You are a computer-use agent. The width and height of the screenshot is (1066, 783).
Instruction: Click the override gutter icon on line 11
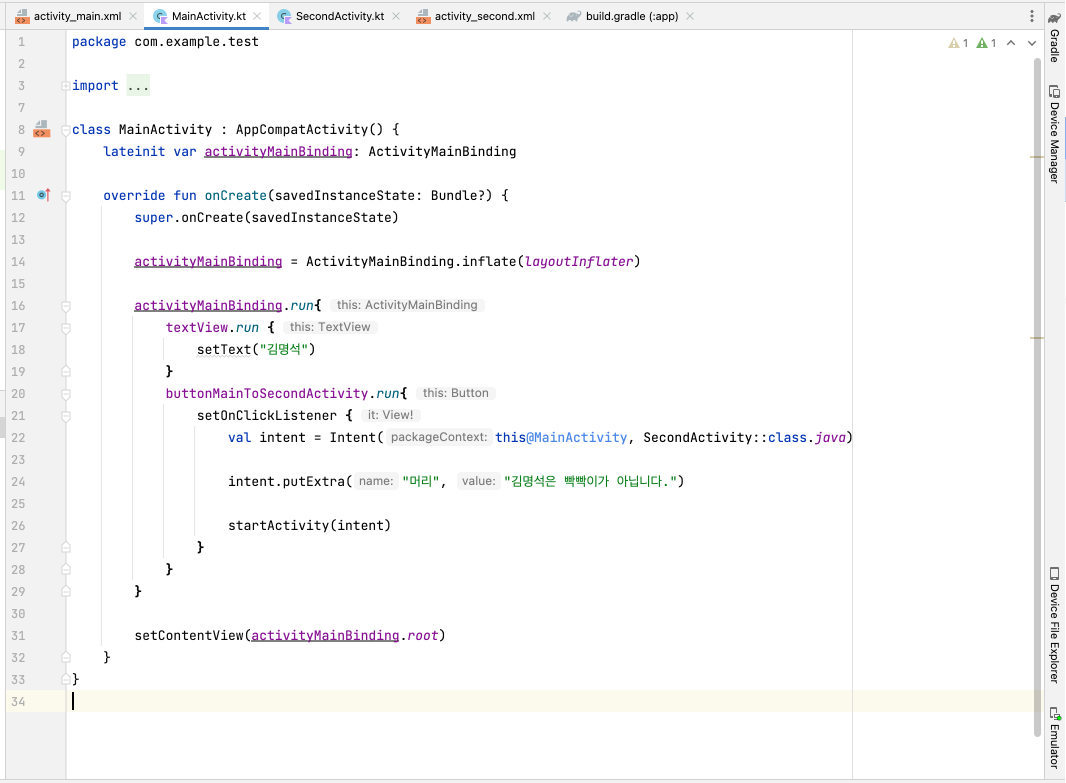click(x=44, y=195)
